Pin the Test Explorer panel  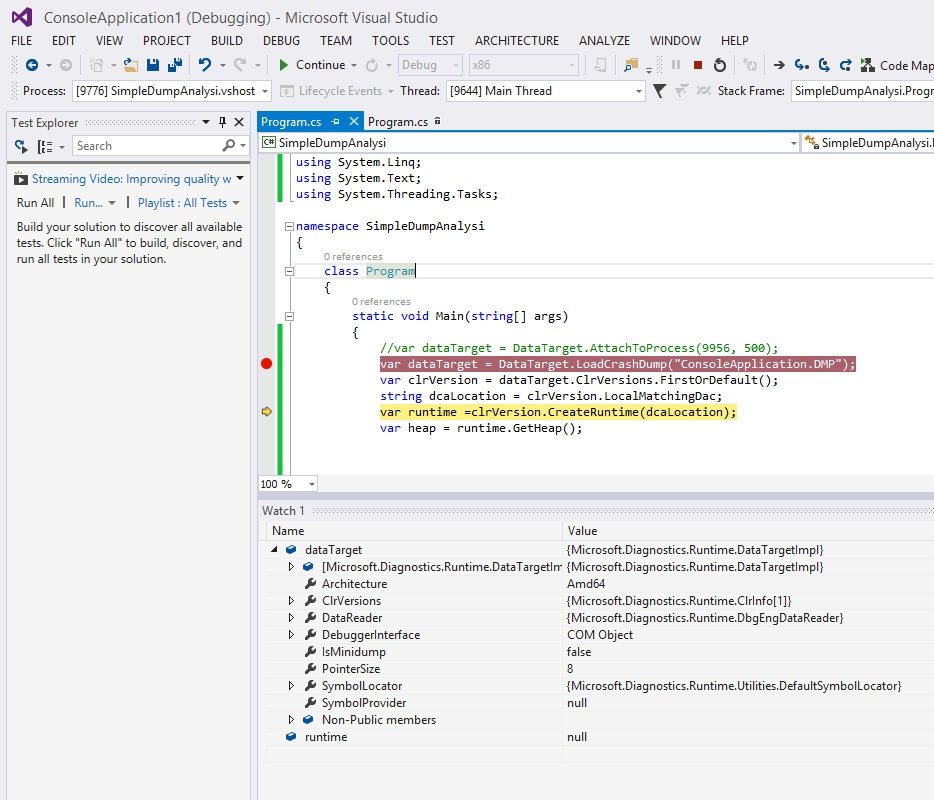click(x=222, y=122)
